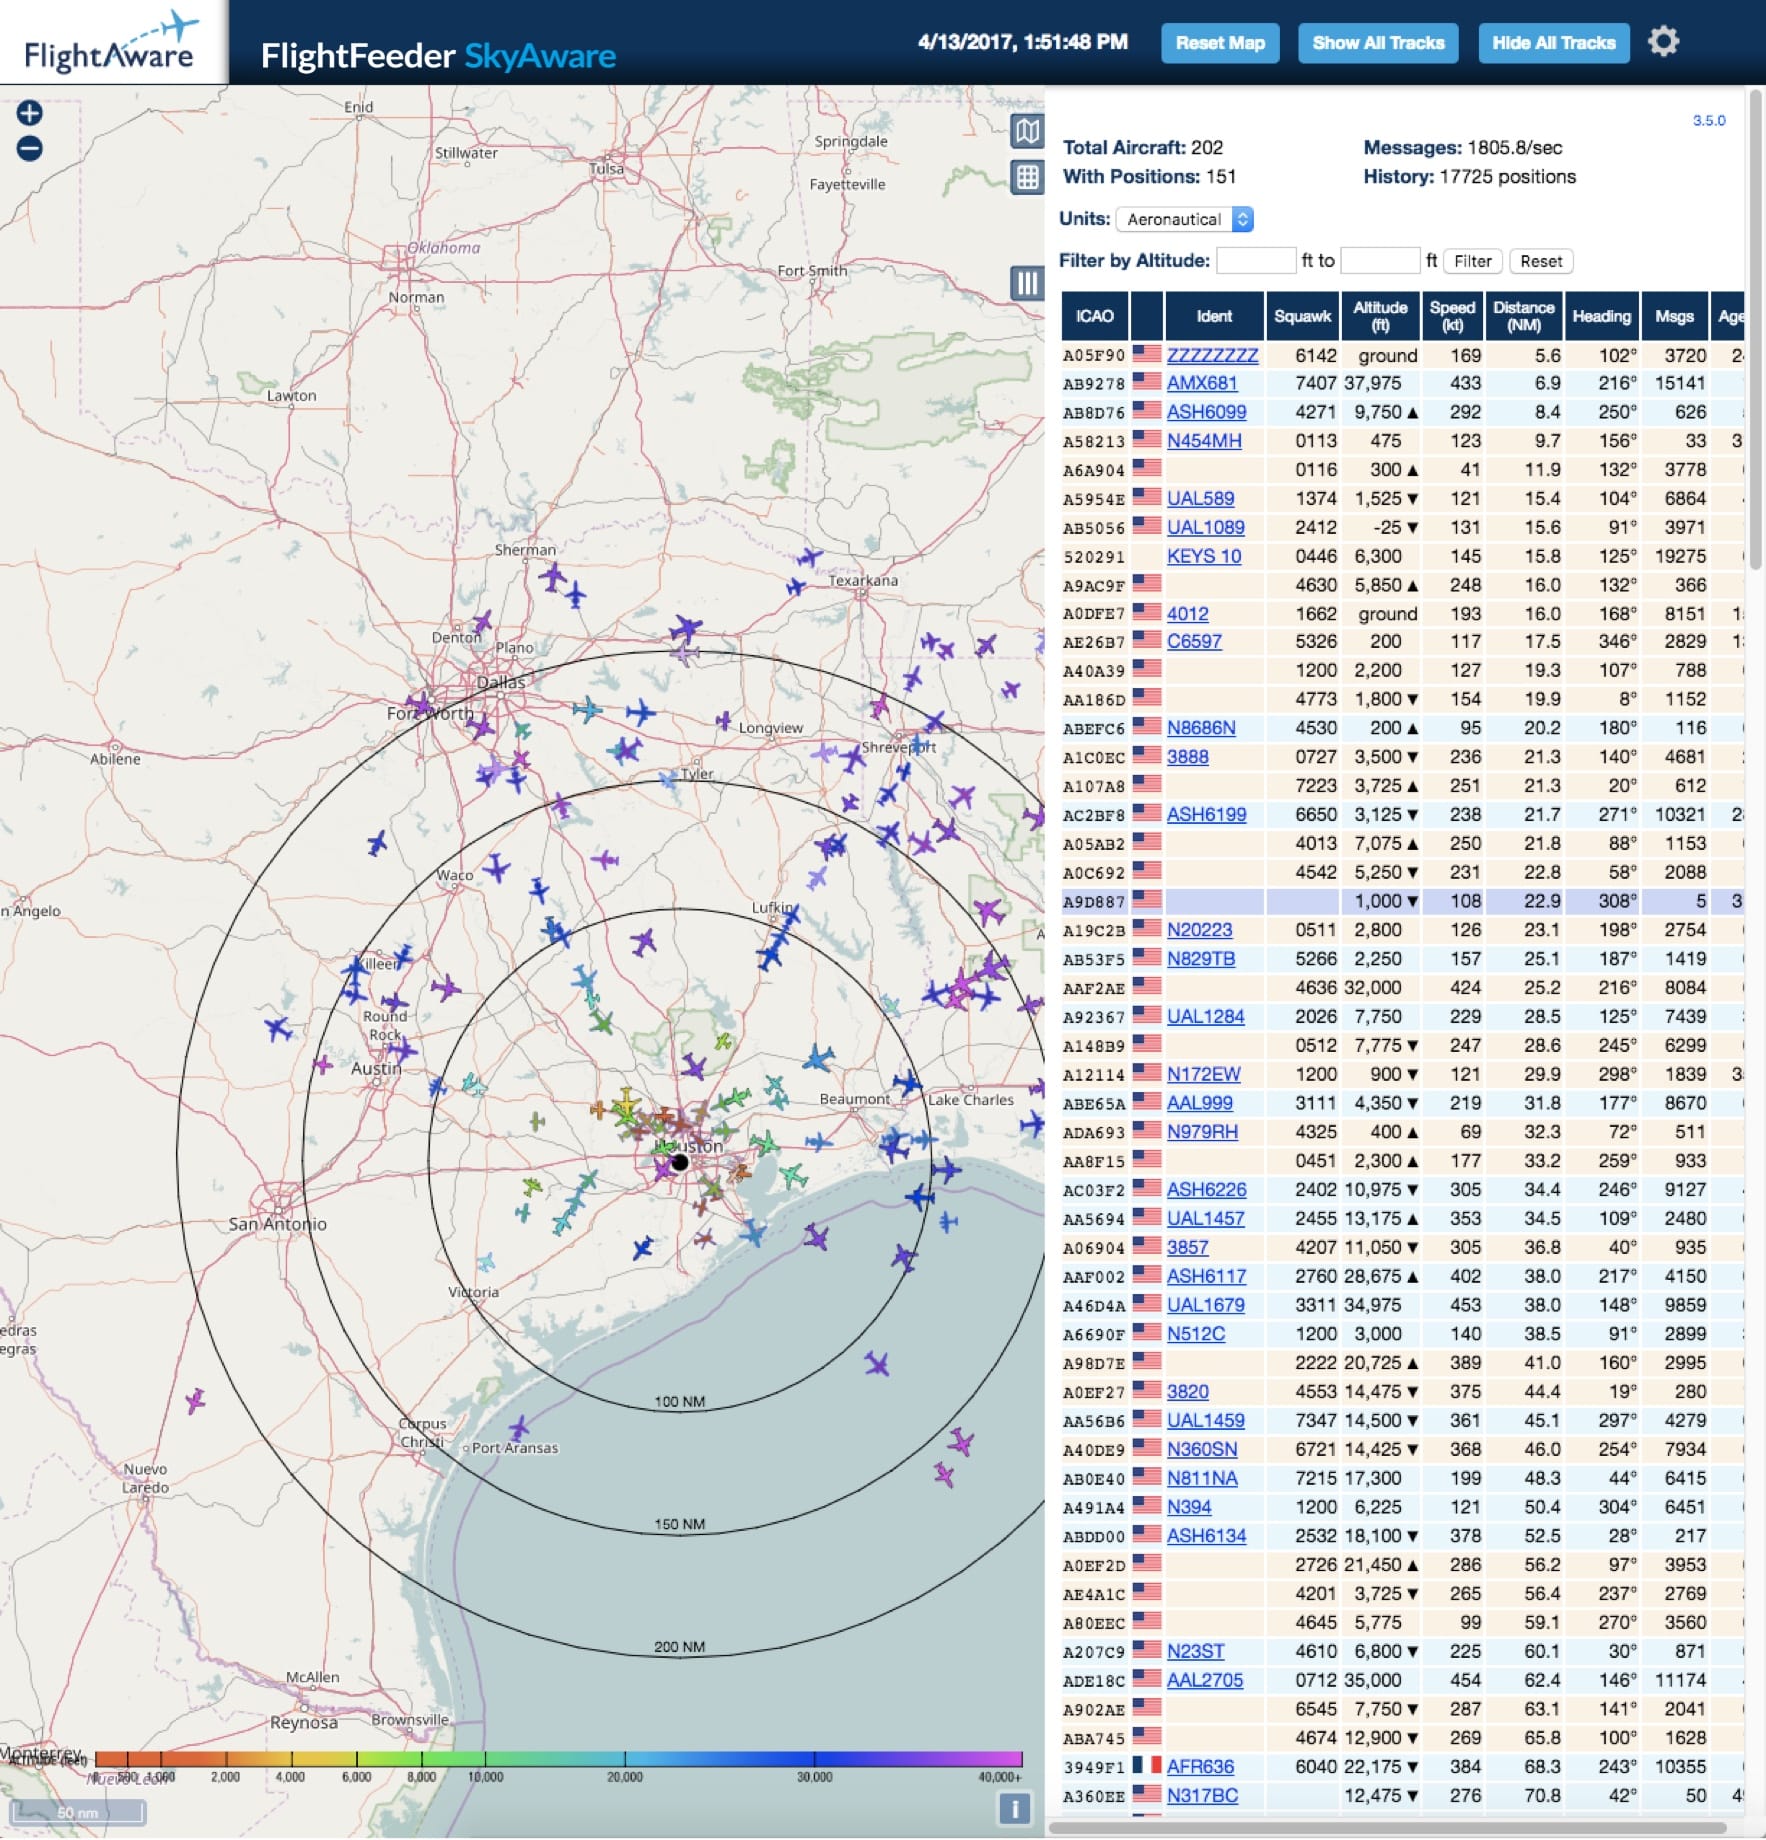Open the SkyAware settings gear
1766x1840 pixels.
pyautogui.click(x=1663, y=42)
